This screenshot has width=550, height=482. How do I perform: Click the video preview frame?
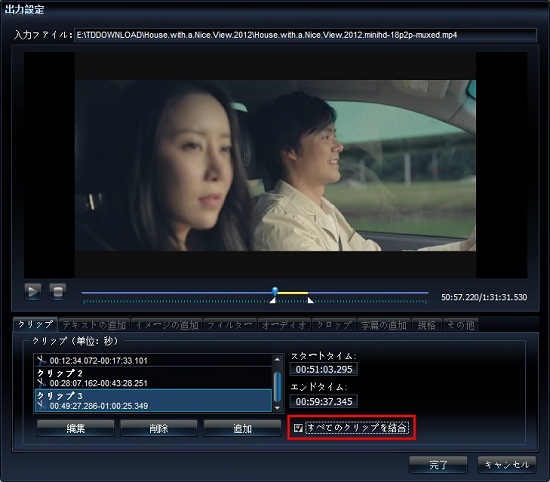[275, 165]
